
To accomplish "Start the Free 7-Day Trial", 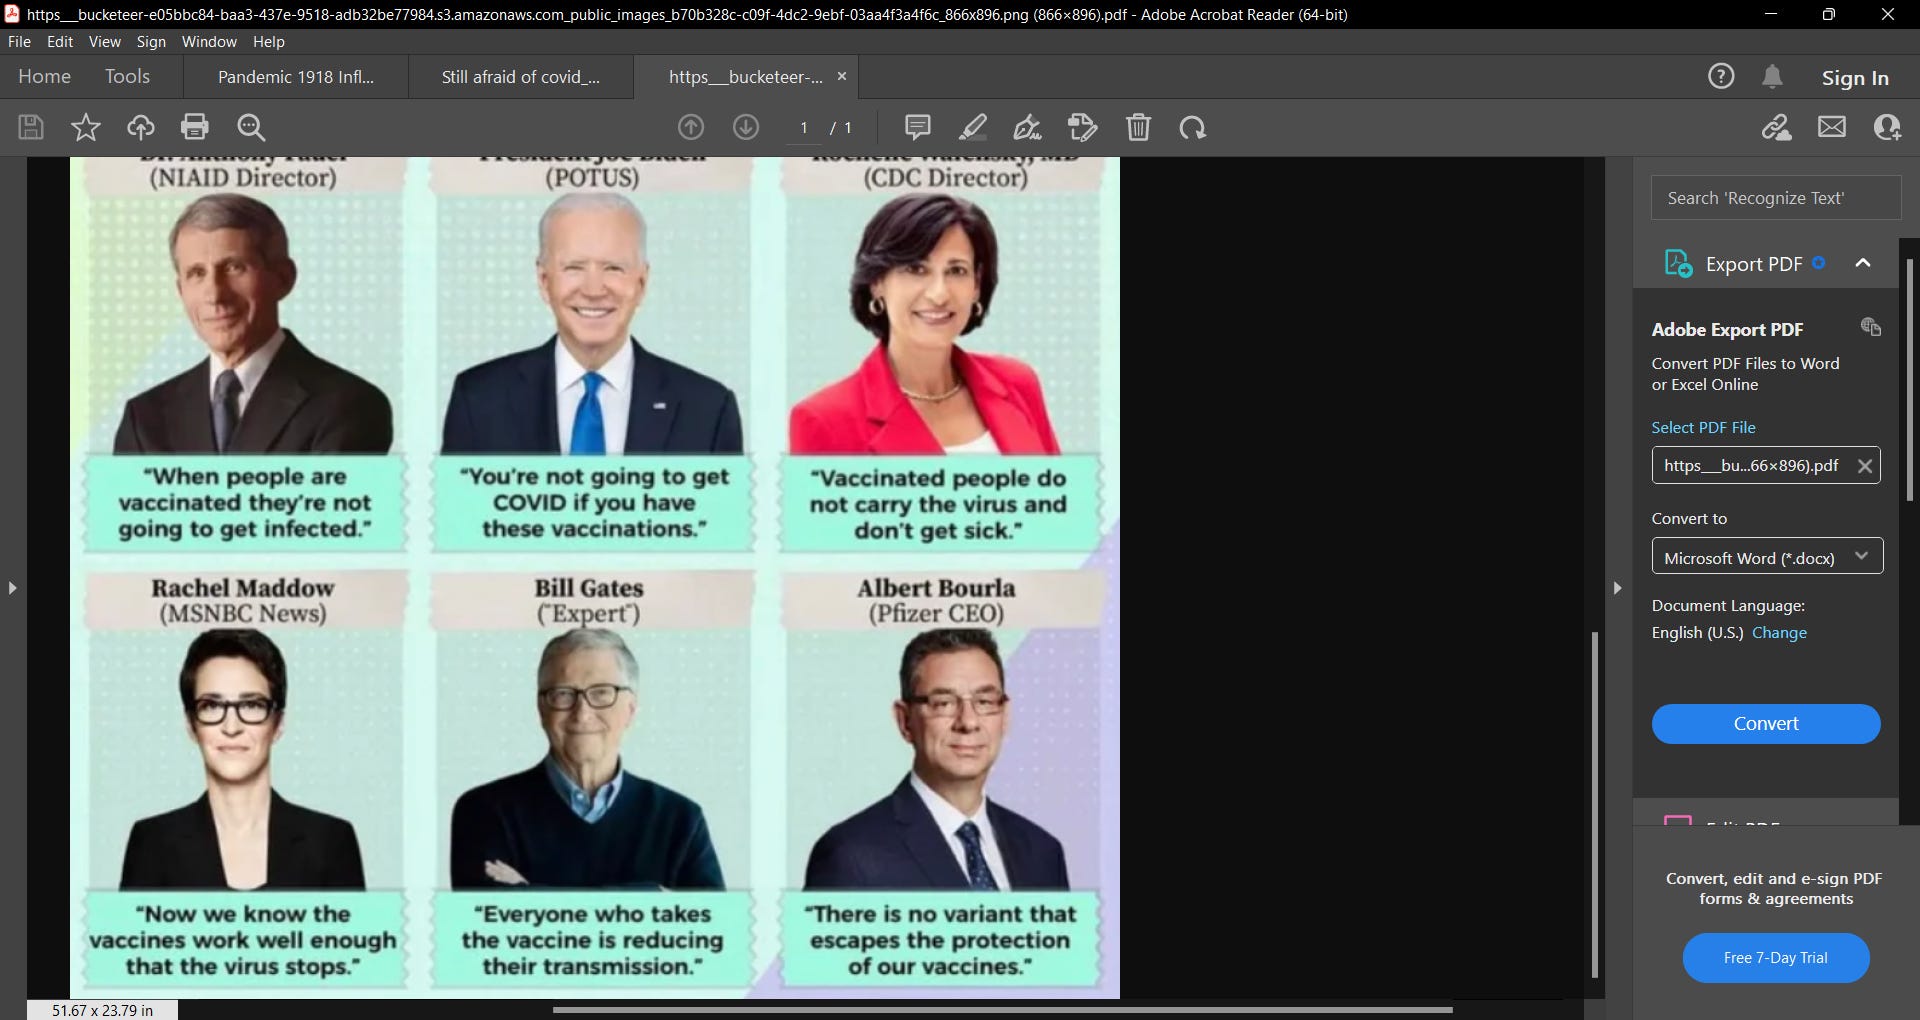I will (x=1776, y=957).
